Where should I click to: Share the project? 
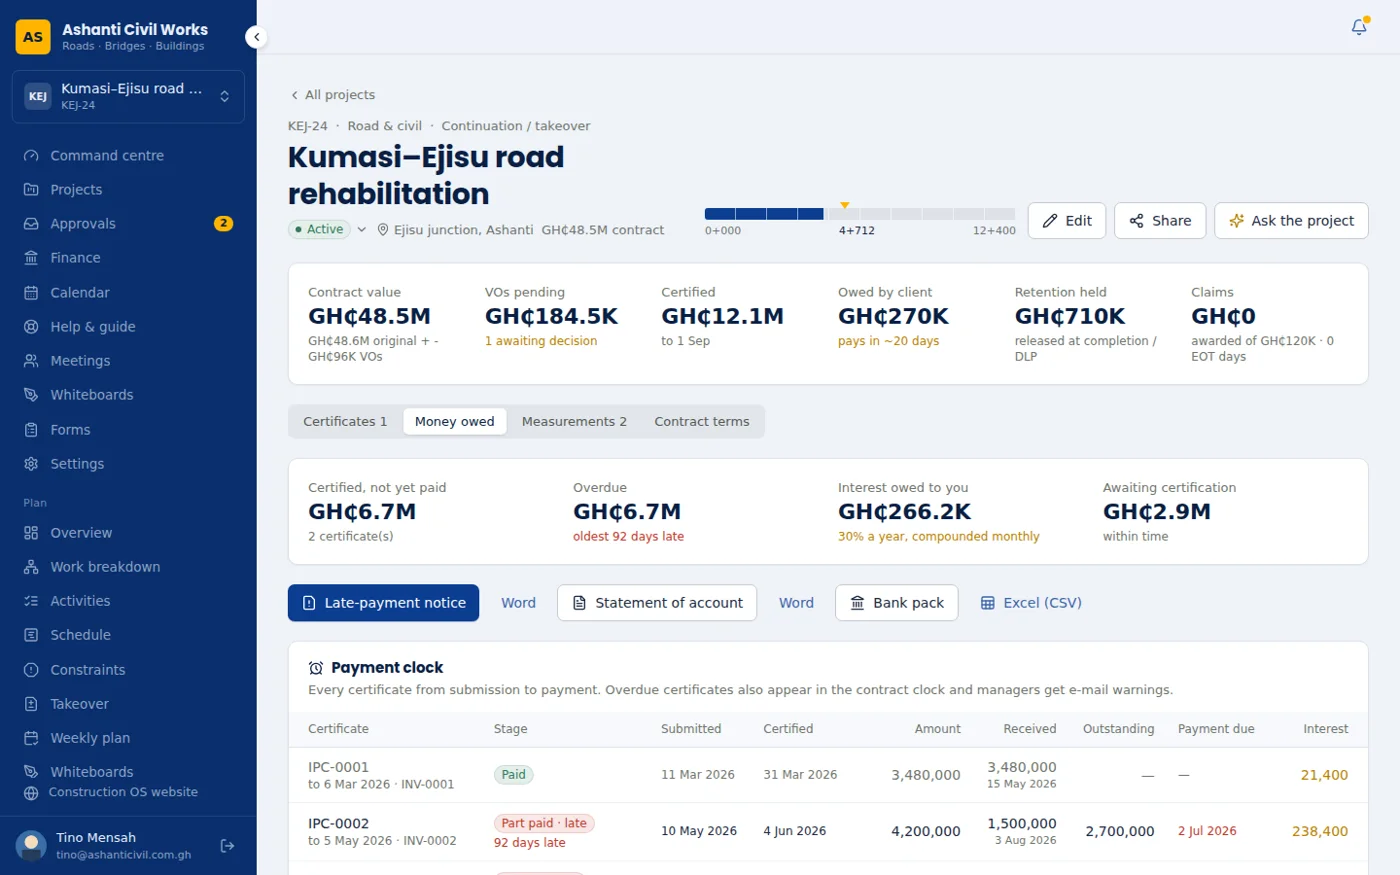[1160, 221]
